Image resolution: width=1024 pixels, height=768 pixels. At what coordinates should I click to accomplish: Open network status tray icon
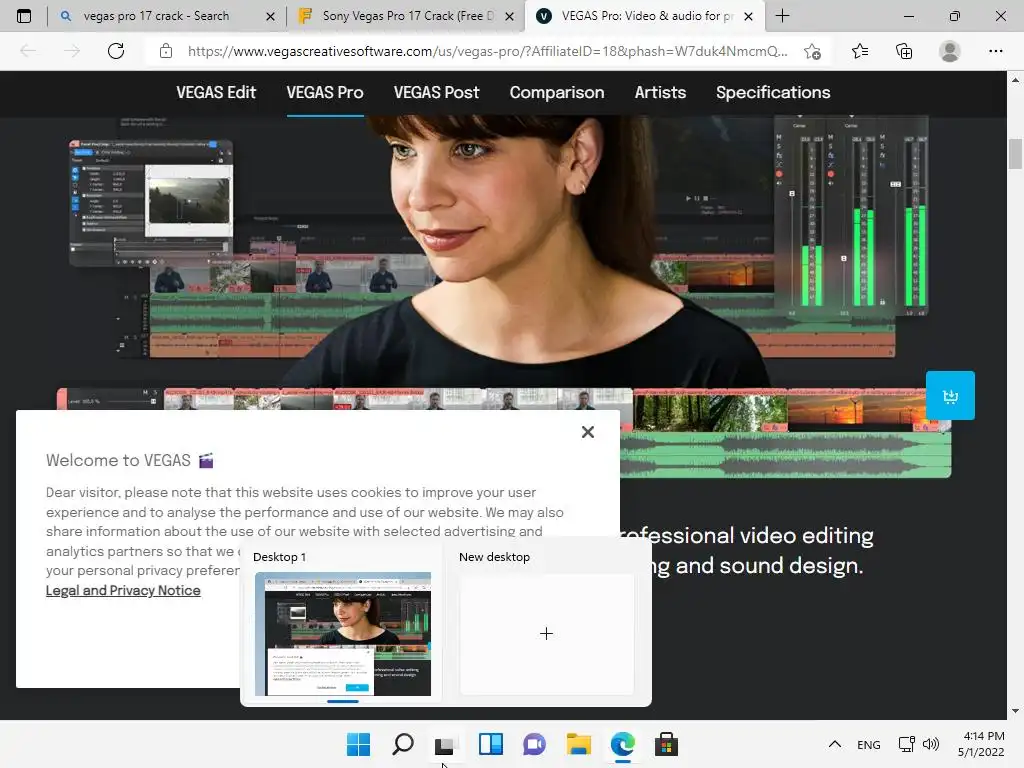click(x=906, y=744)
